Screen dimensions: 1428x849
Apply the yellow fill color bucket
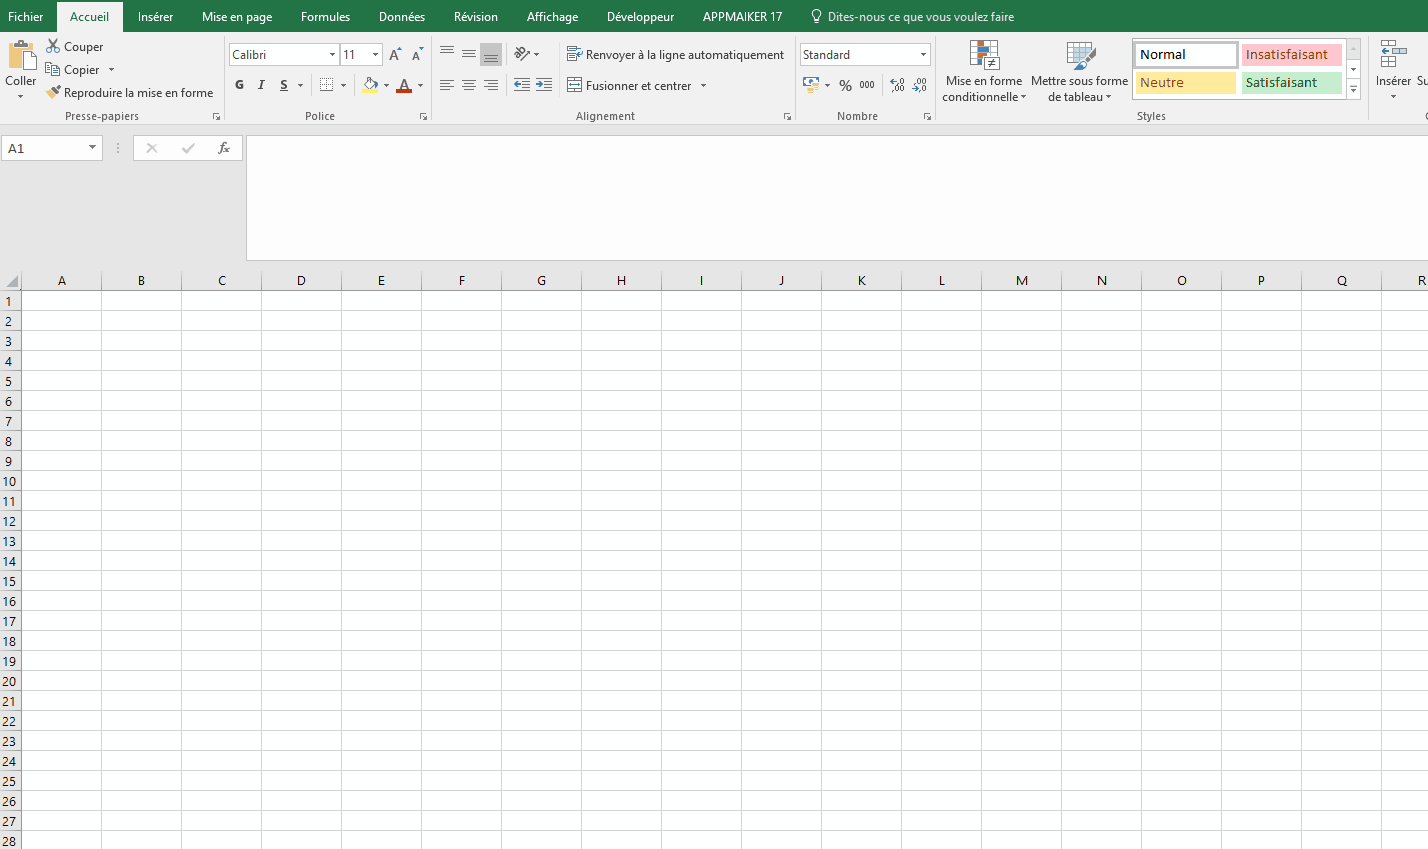click(370, 86)
